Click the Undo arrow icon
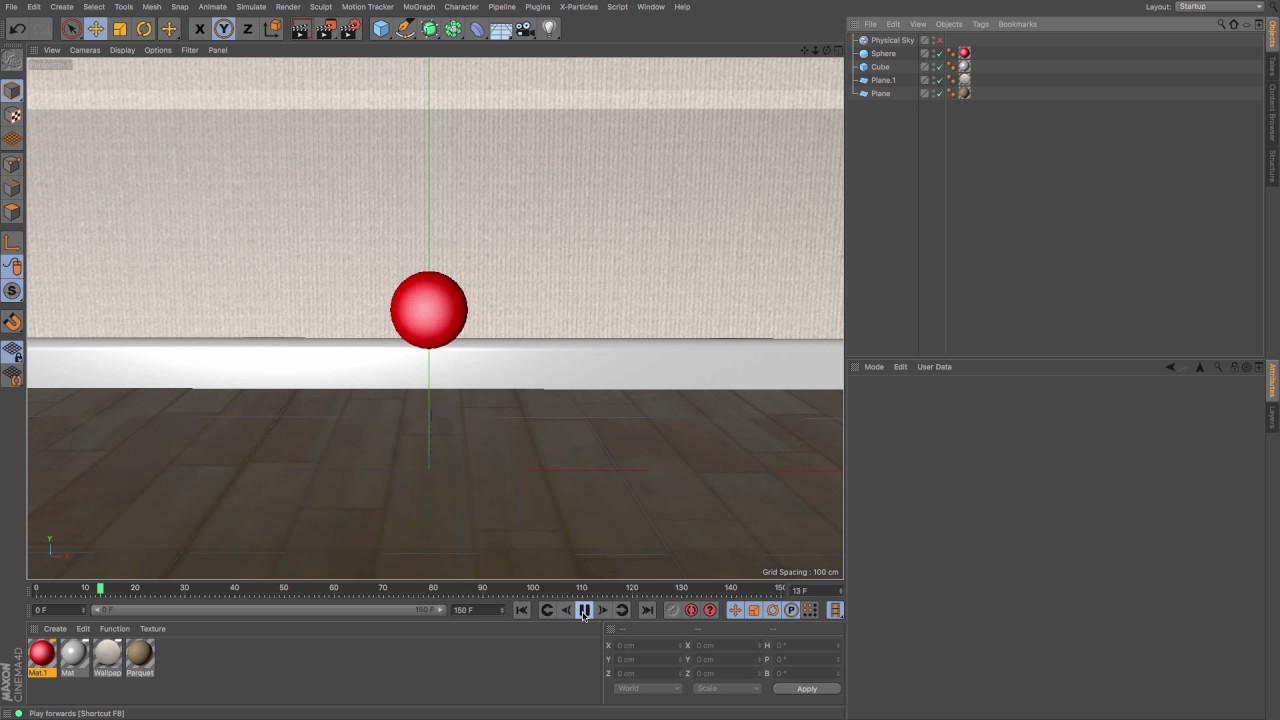 [18, 29]
